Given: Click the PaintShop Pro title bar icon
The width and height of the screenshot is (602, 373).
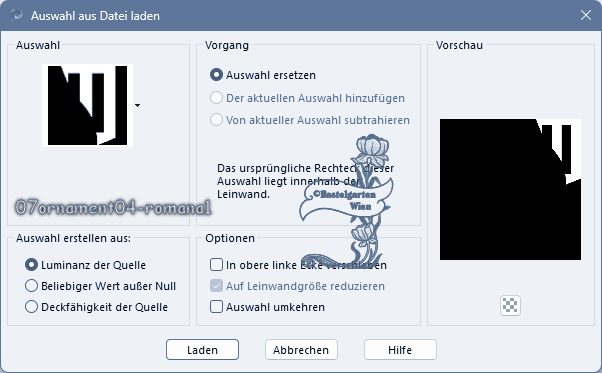Looking at the screenshot, I should tap(17, 15).
